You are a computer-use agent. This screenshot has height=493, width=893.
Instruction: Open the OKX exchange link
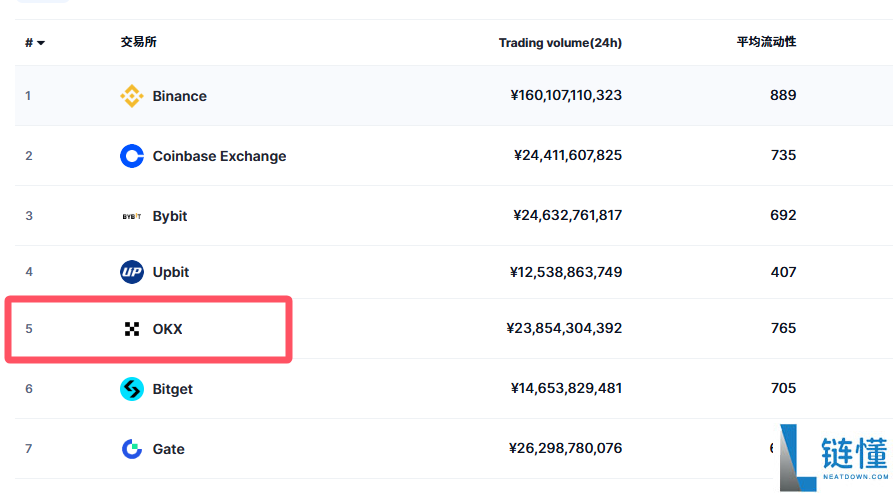(167, 329)
